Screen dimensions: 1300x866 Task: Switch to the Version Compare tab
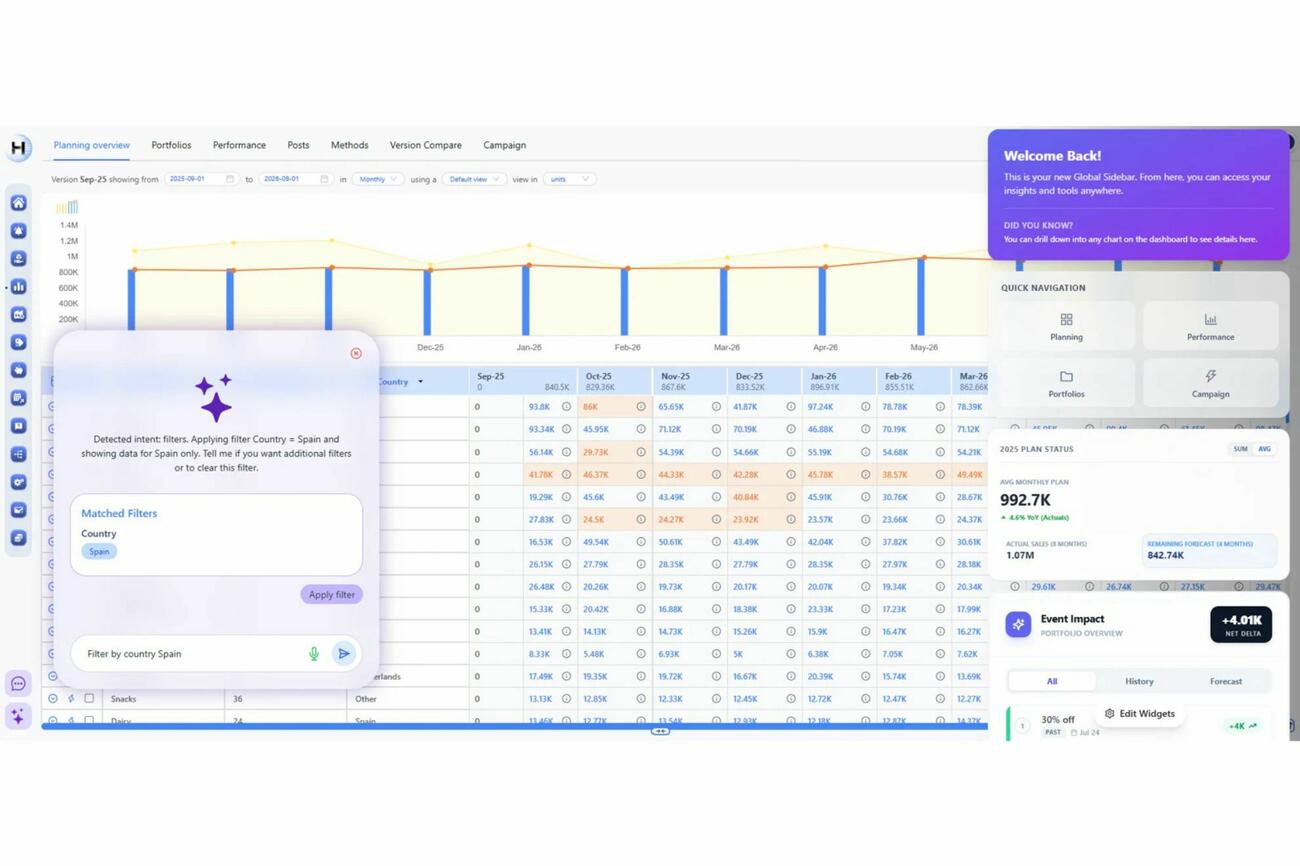[x=425, y=145]
